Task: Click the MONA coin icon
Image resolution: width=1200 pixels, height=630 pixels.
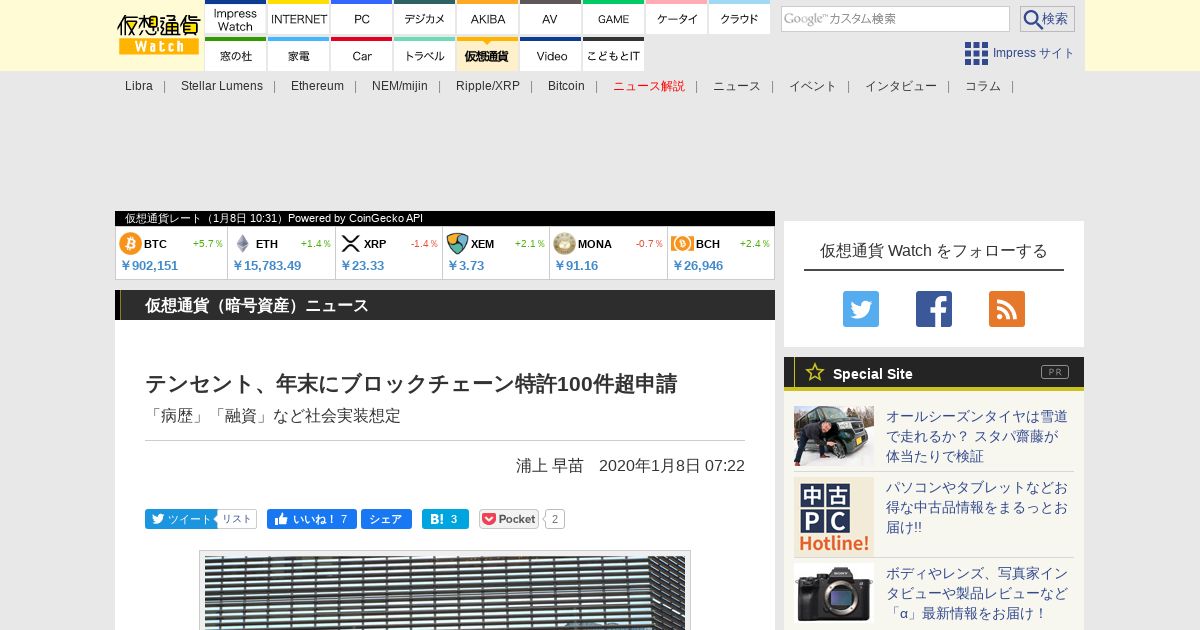Action: pyautogui.click(x=564, y=243)
